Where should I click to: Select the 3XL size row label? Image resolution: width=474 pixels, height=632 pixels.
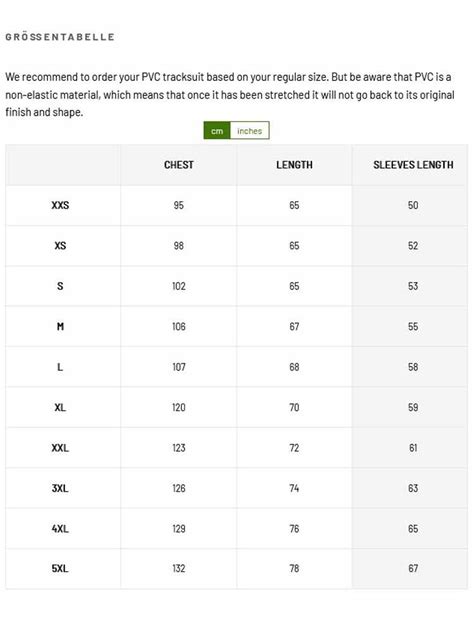[60, 488]
